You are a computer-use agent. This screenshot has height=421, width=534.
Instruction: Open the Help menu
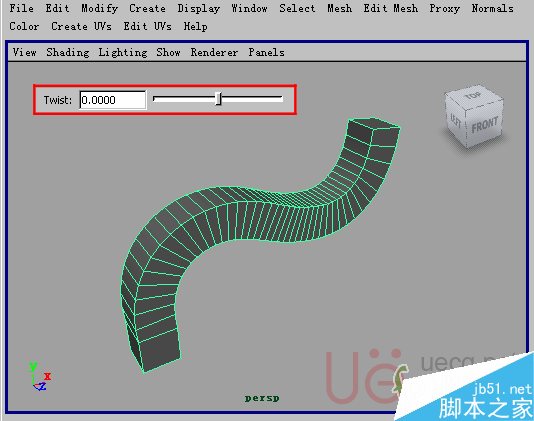pyautogui.click(x=195, y=27)
